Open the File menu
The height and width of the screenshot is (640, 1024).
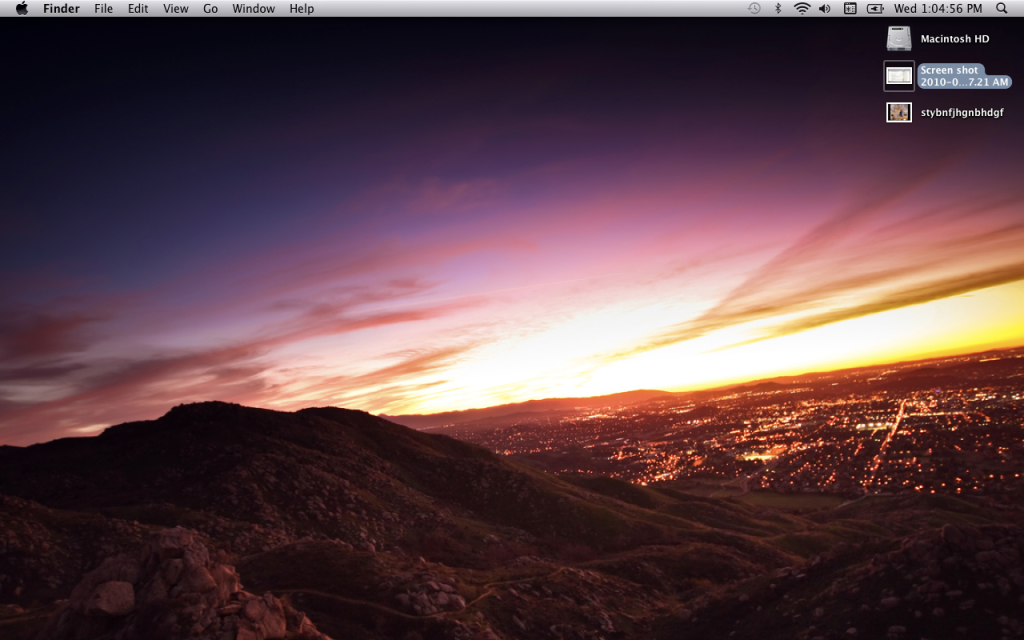(103, 8)
